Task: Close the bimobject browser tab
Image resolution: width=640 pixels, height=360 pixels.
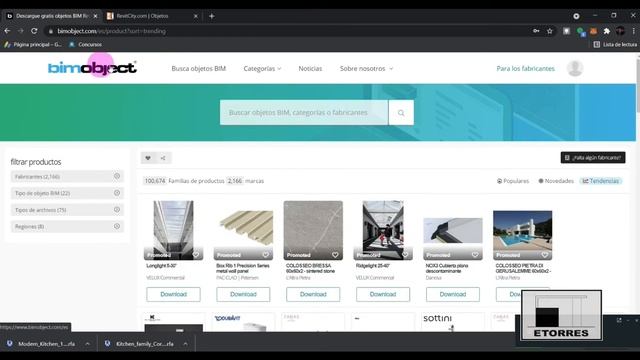Action: click(x=96, y=16)
